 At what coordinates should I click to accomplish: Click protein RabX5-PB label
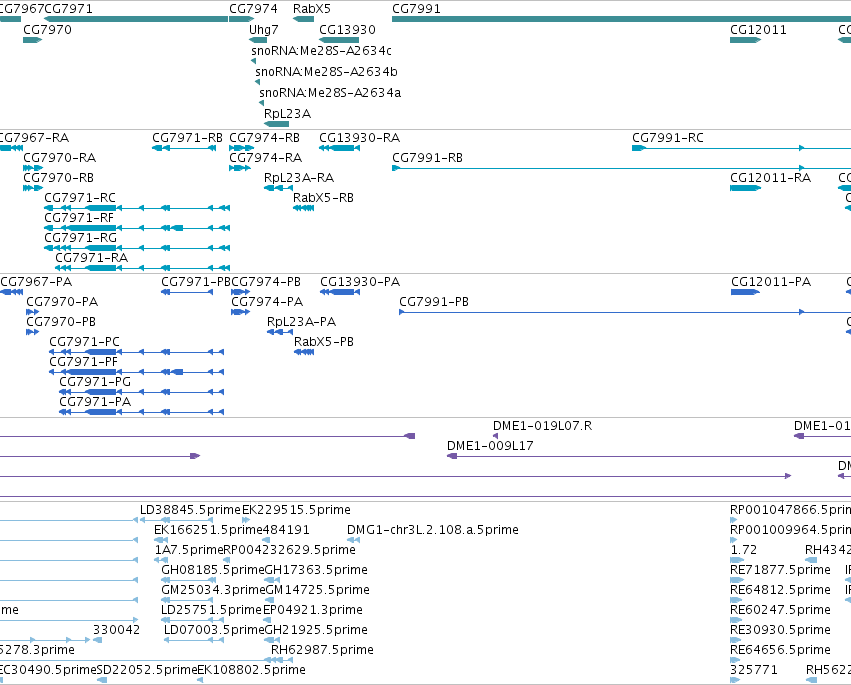pyautogui.click(x=324, y=342)
